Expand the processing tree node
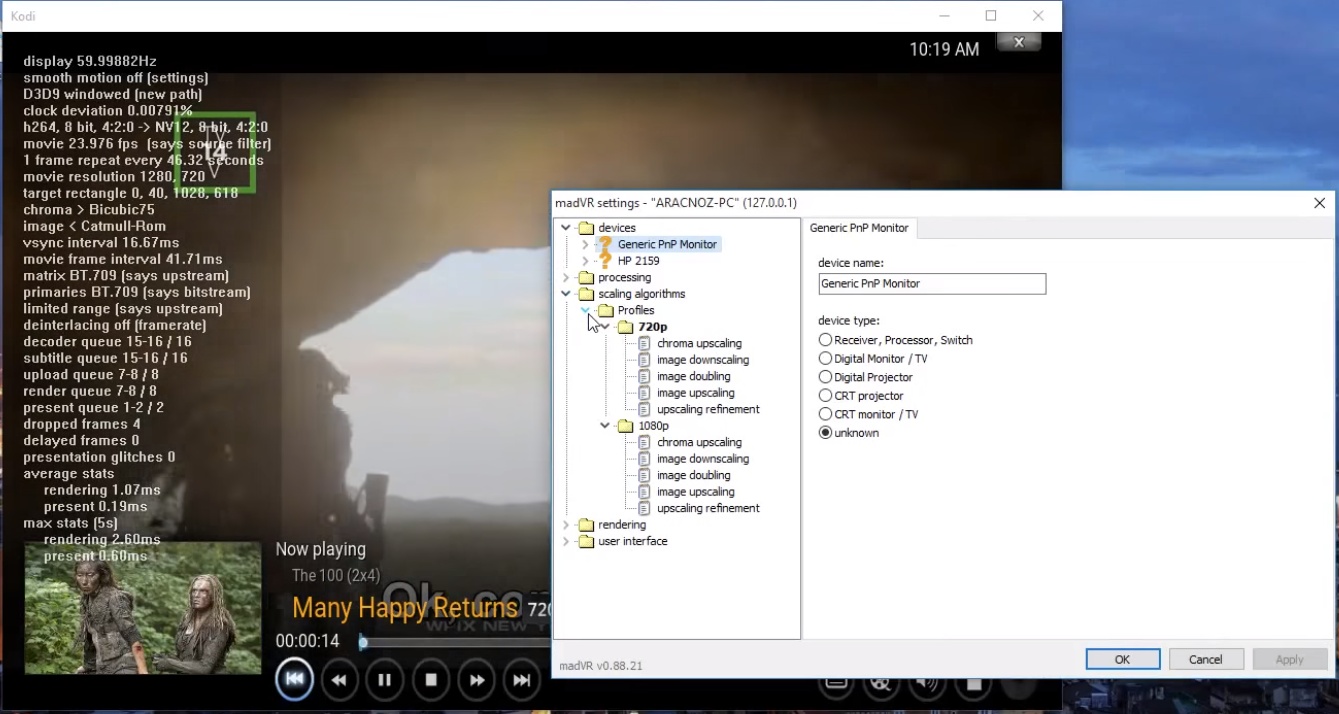 click(x=566, y=277)
